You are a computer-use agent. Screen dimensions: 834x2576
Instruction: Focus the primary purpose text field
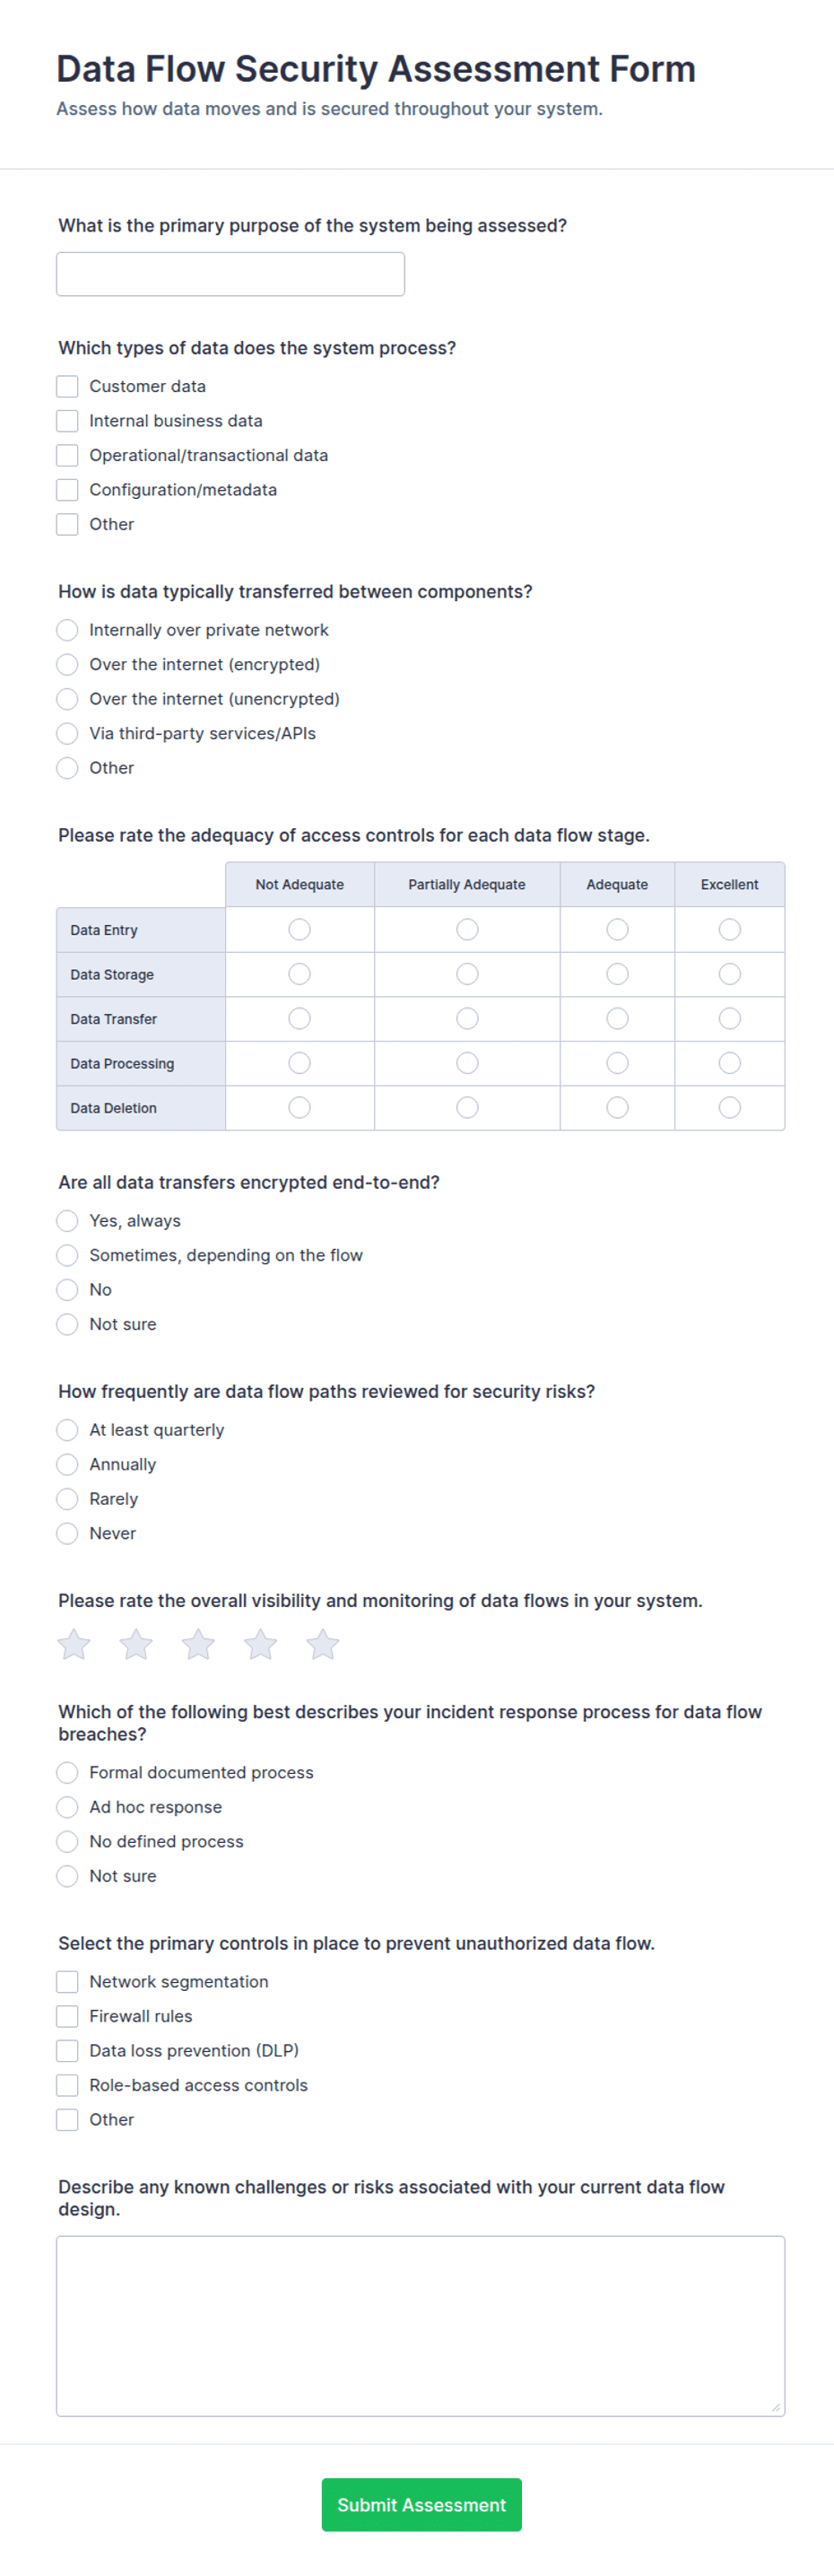pos(231,274)
